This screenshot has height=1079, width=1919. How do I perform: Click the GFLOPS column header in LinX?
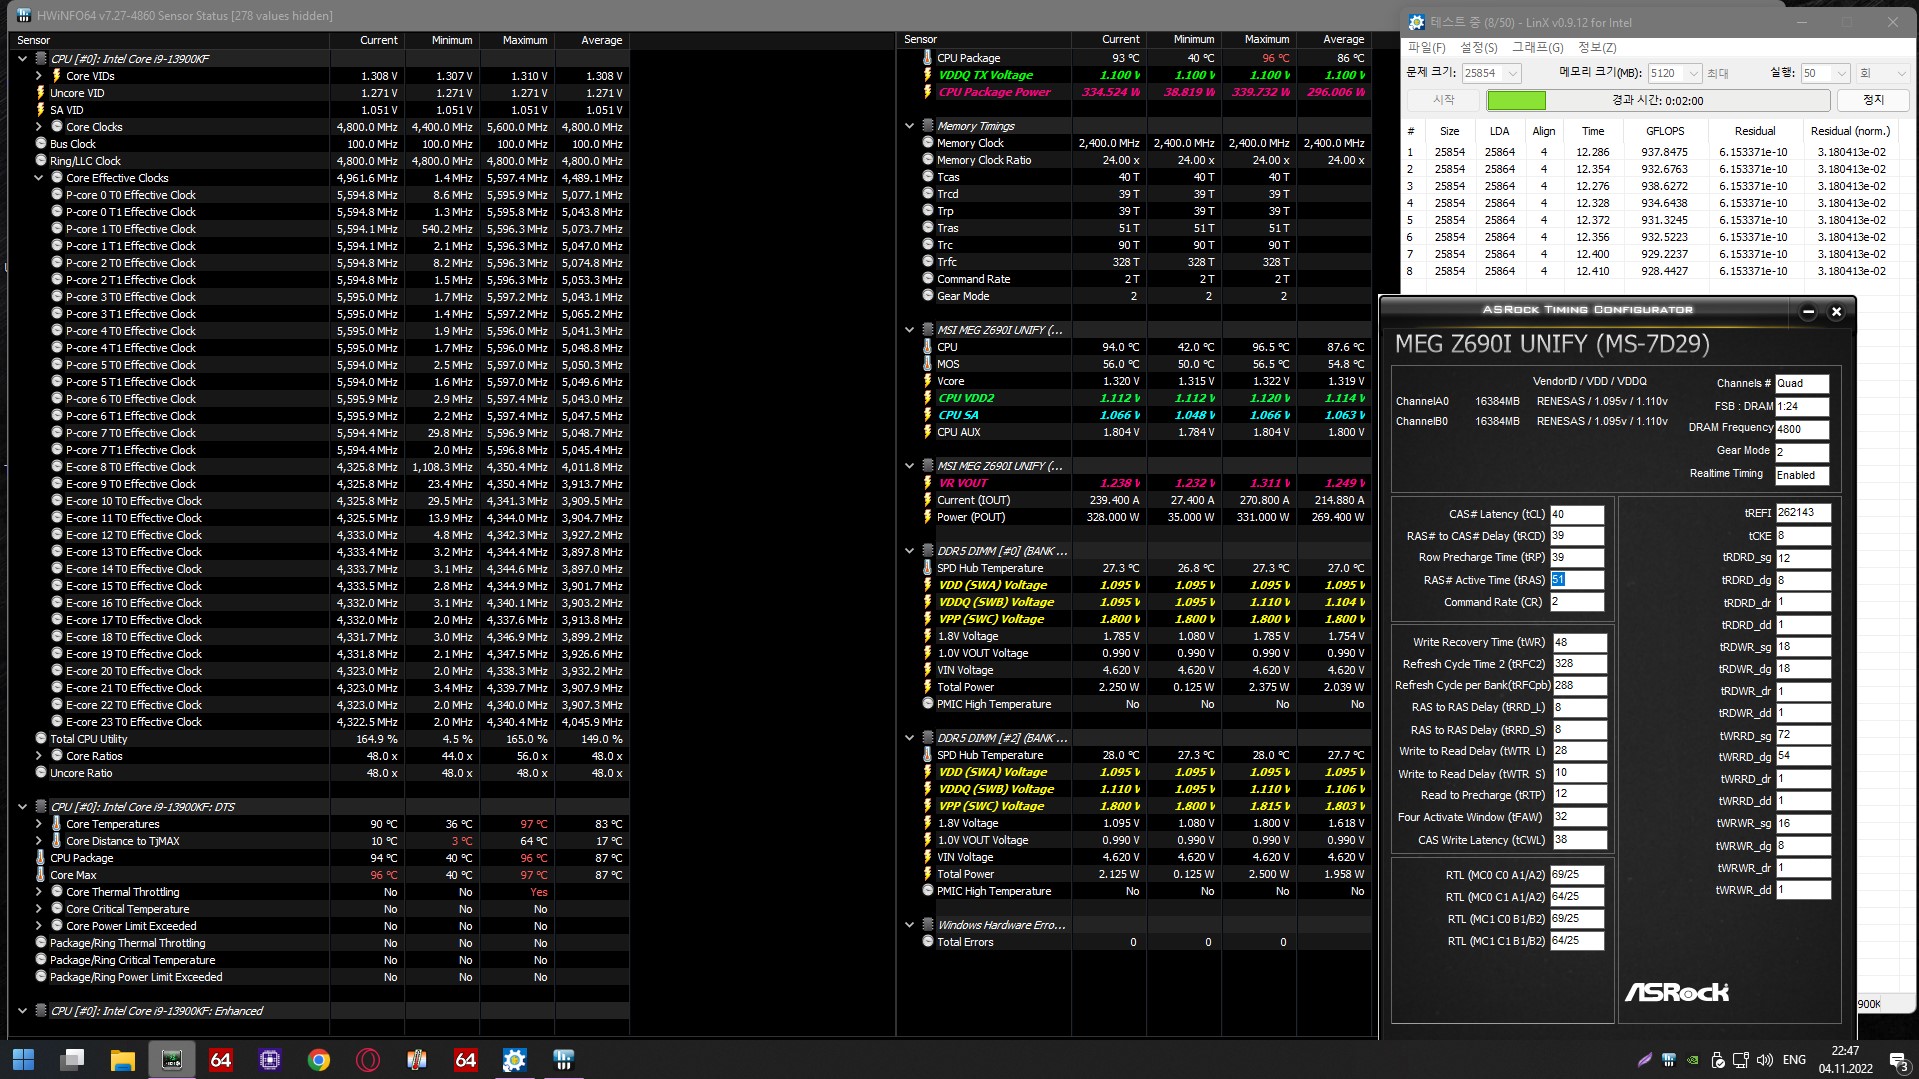1665,131
